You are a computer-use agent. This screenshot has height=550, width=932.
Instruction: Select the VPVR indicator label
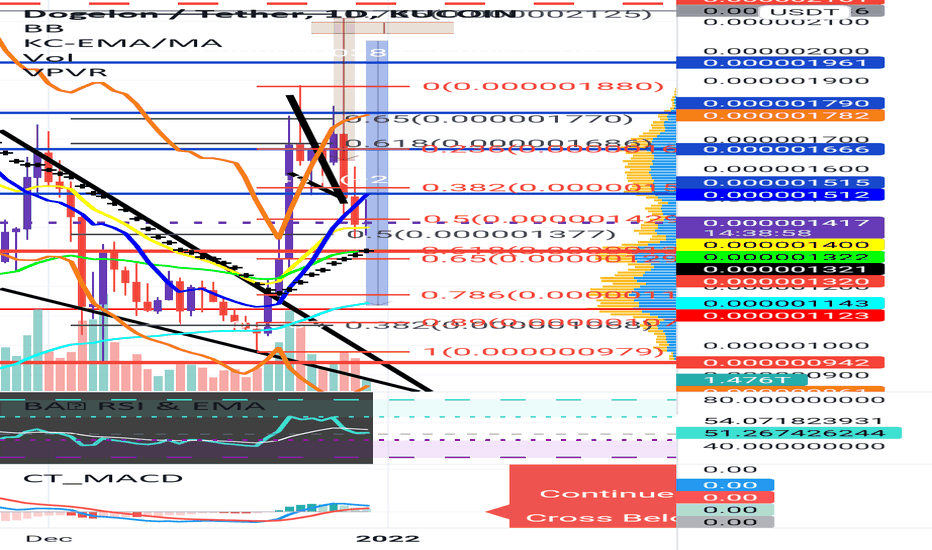tap(65, 73)
